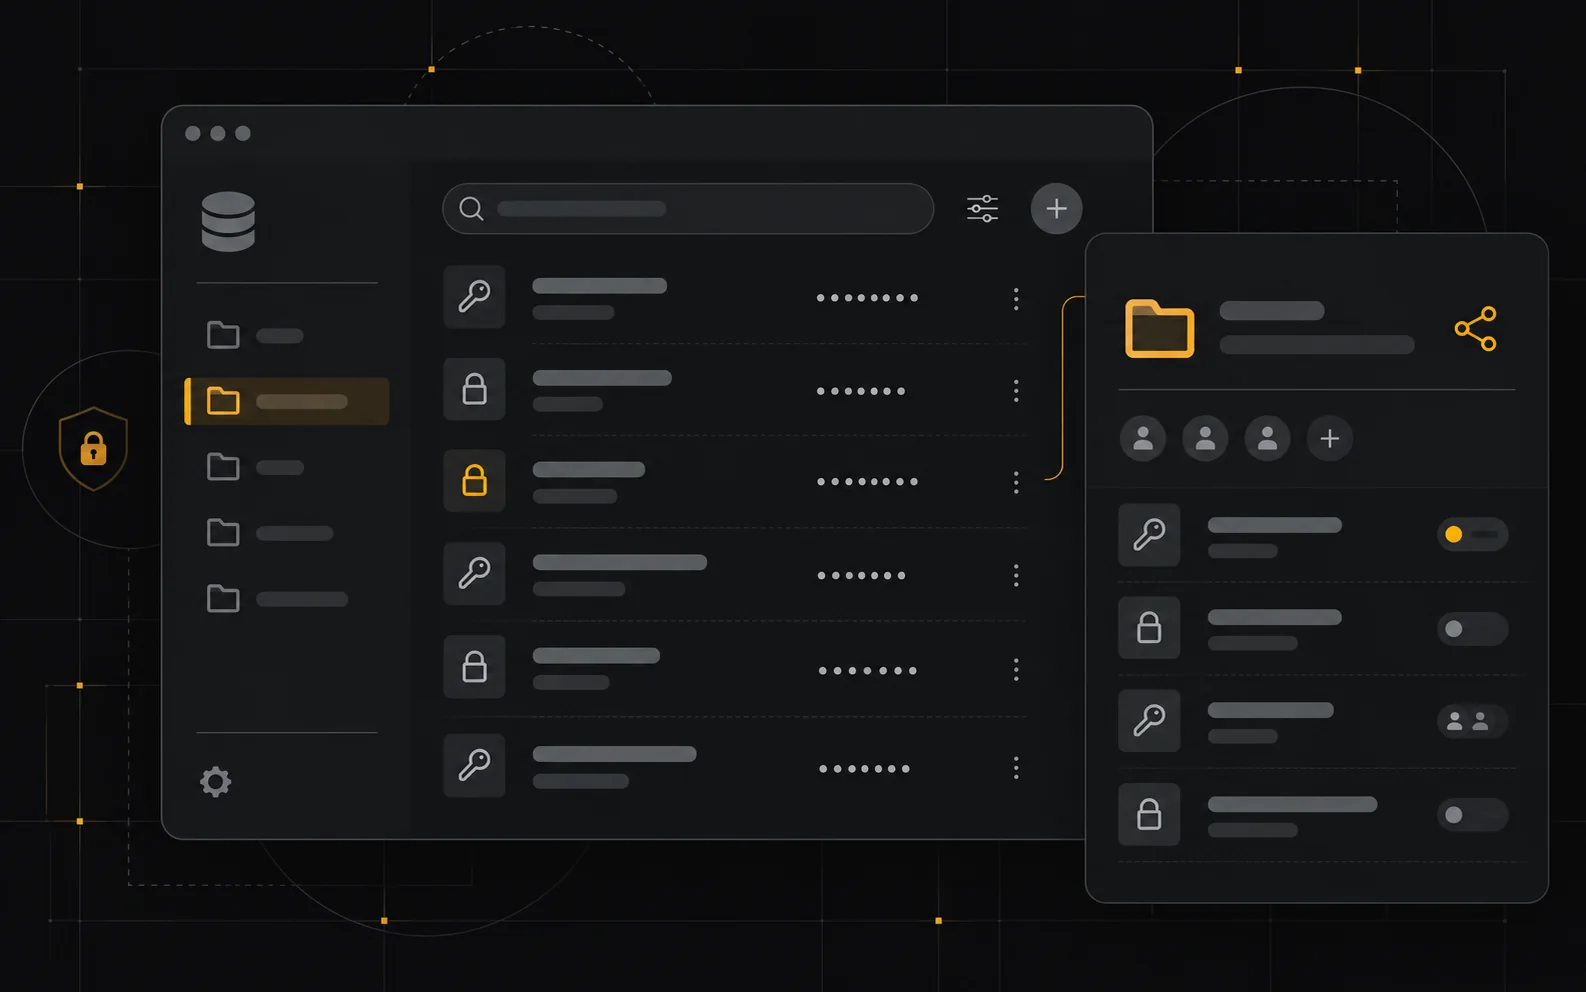Viewport: 1586px width, 992px height.
Task: Click the key icon of the first list entry
Action: pyautogui.click(x=474, y=297)
